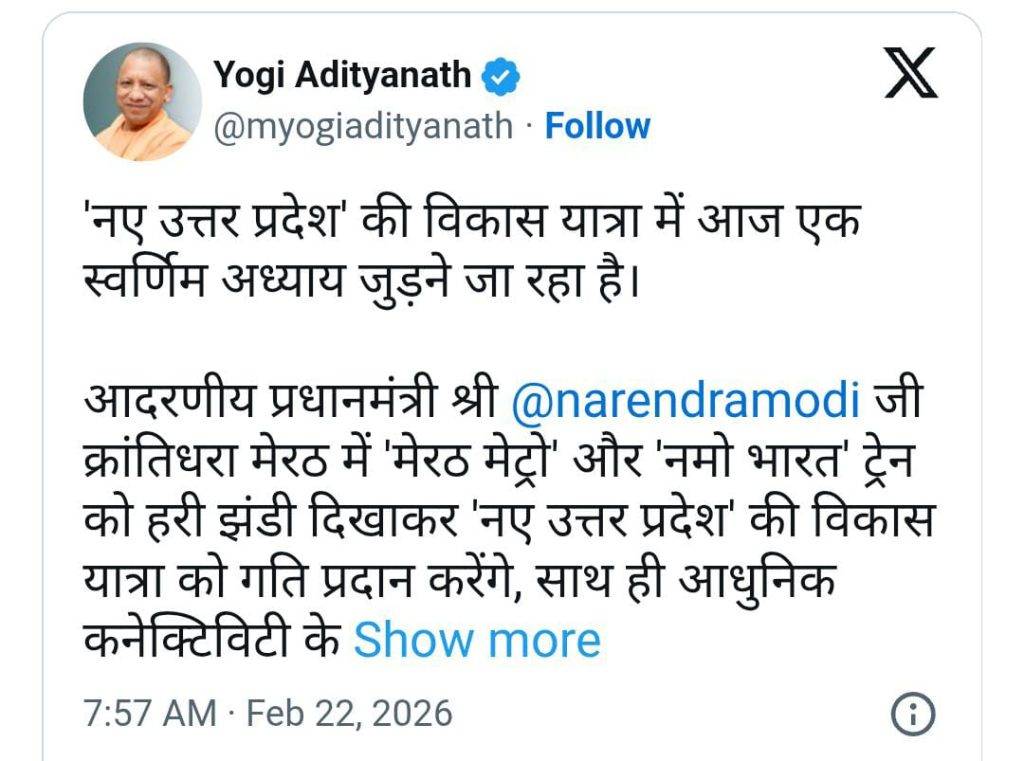Click the blue verified badge
The image size is (1024, 761).
500,75
